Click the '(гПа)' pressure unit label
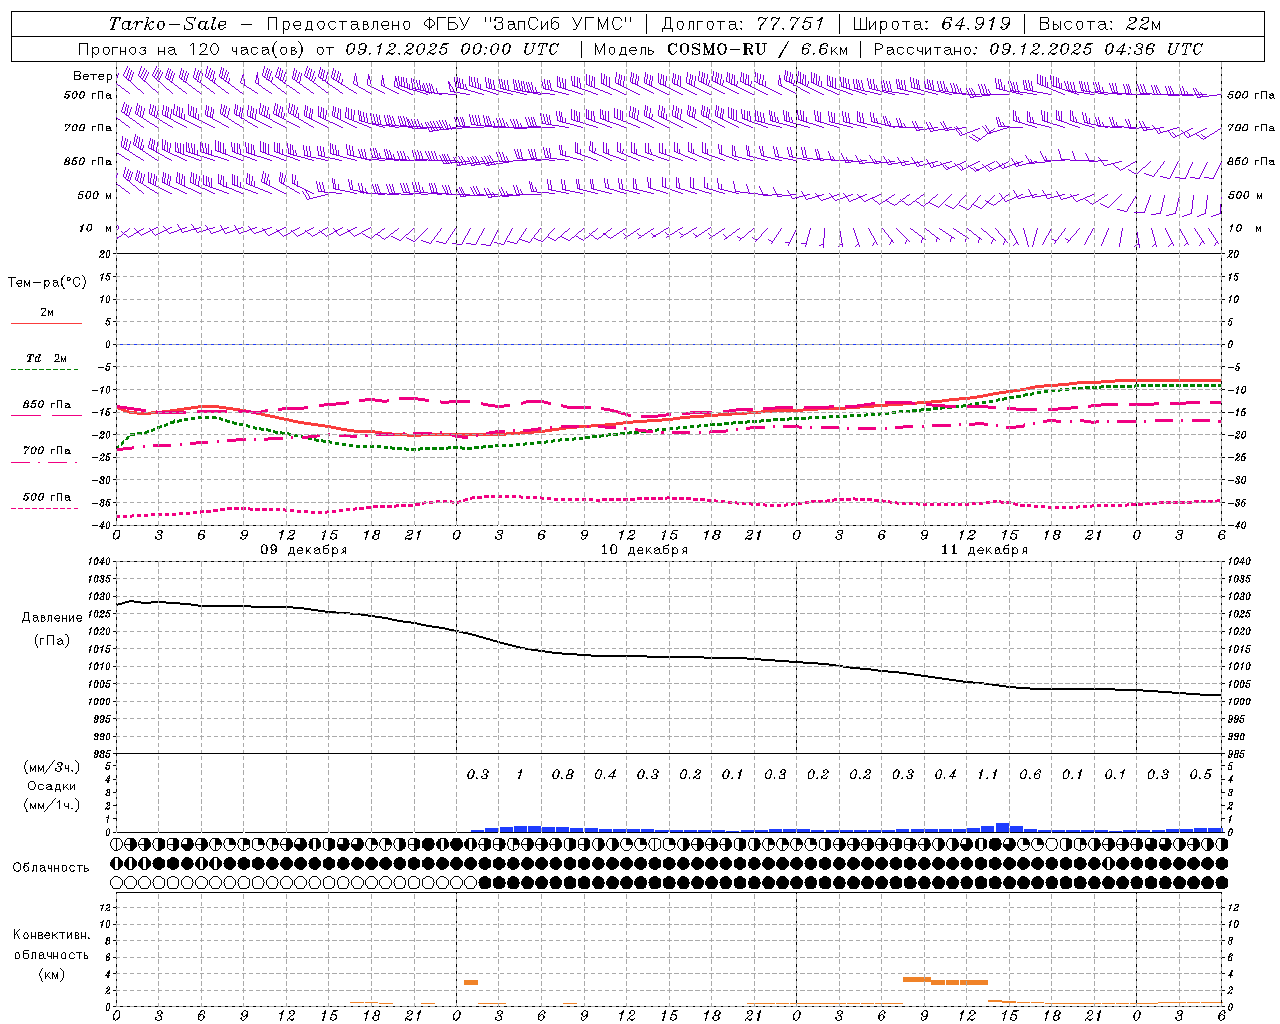 (x=52, y=640)
